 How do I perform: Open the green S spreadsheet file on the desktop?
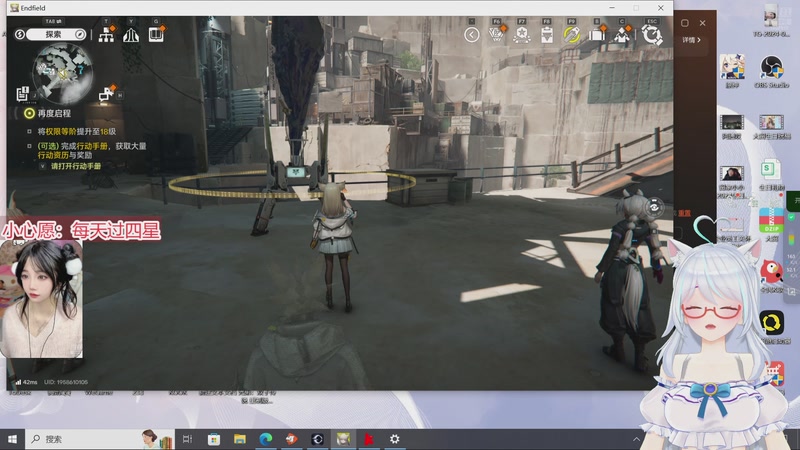click(770, 175)
